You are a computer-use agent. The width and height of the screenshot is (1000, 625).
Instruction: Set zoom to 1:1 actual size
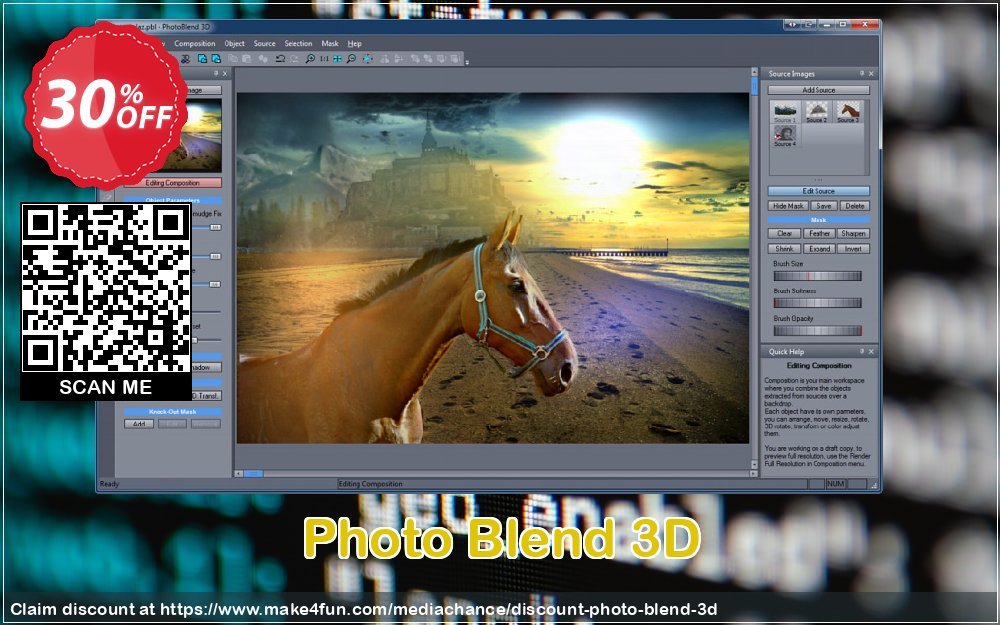(324, 59)
